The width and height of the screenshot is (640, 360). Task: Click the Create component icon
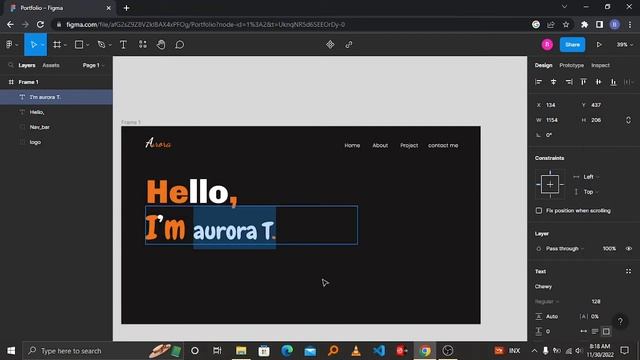[x=330, y=44]
